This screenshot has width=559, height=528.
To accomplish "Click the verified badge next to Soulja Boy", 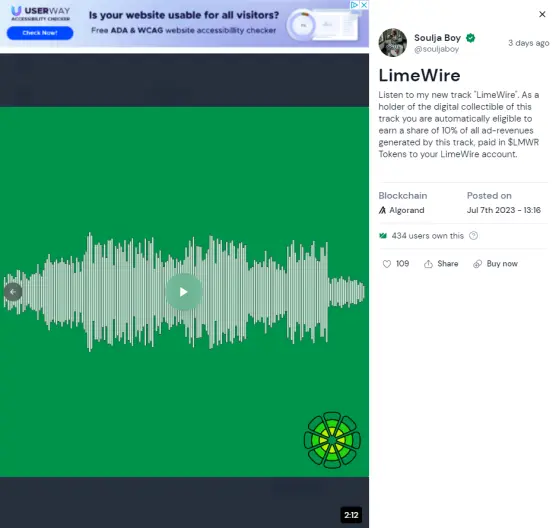I will [471, 38].
